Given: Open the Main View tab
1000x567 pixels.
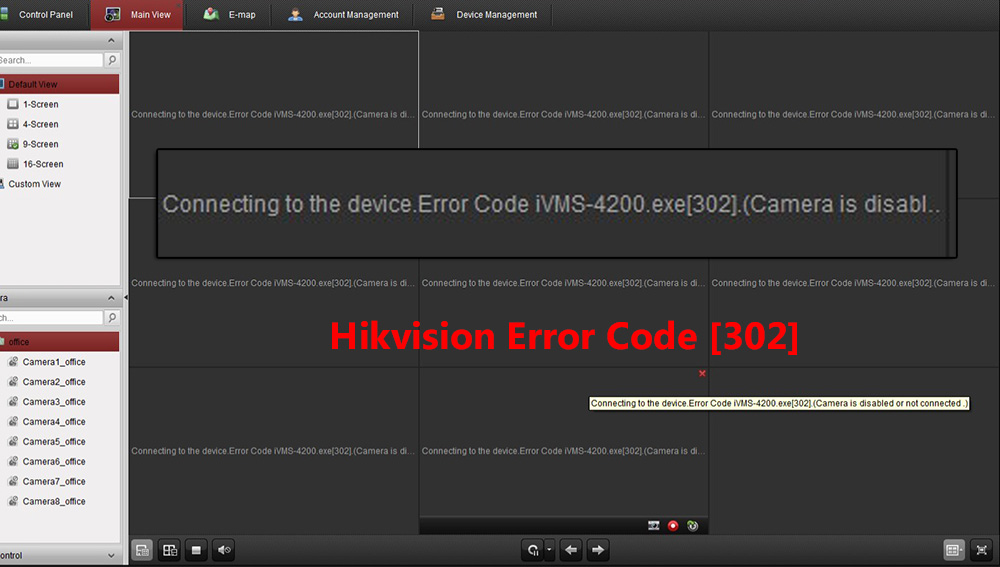Looking at the screenshot, I should [x=137, y=15].
